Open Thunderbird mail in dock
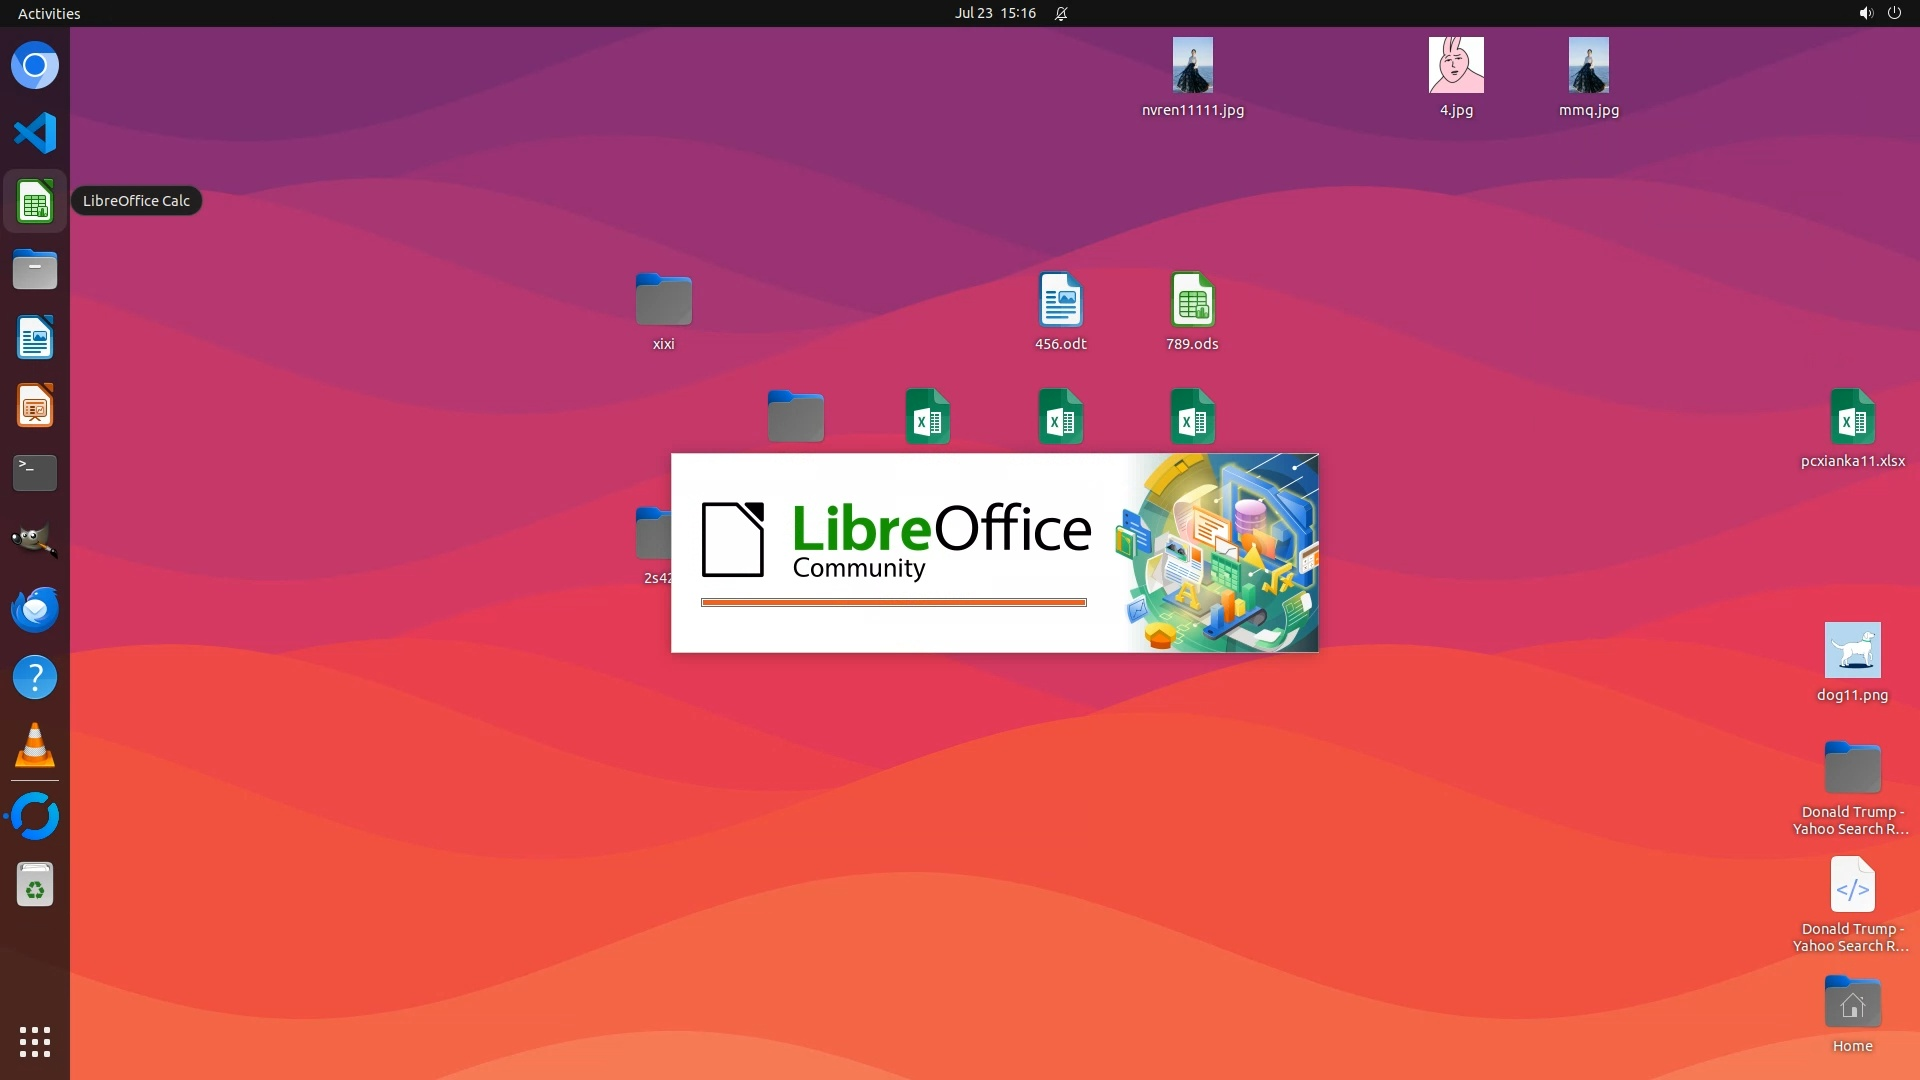The width and height of the screenshot is (1920, 1080). coord(35,609)
